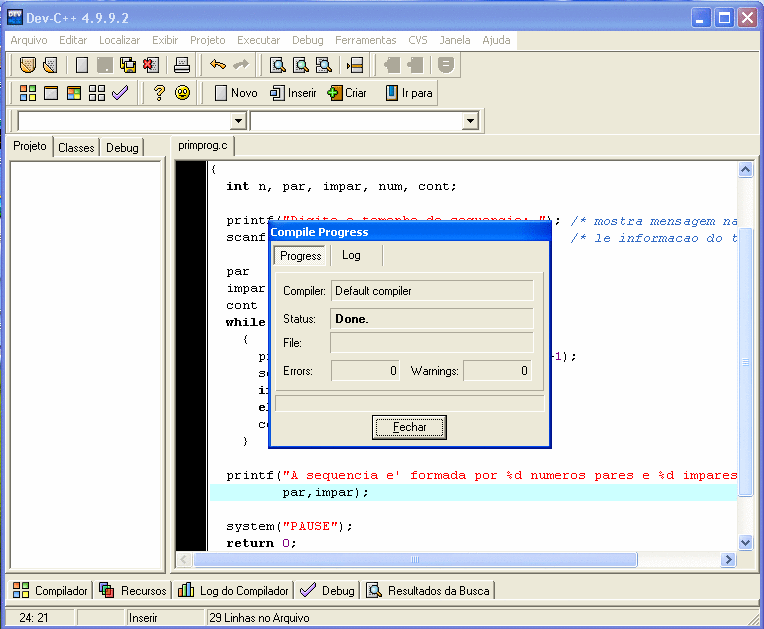Click the close file red X icon
764x629 pixels.
[x=151, y=65]
